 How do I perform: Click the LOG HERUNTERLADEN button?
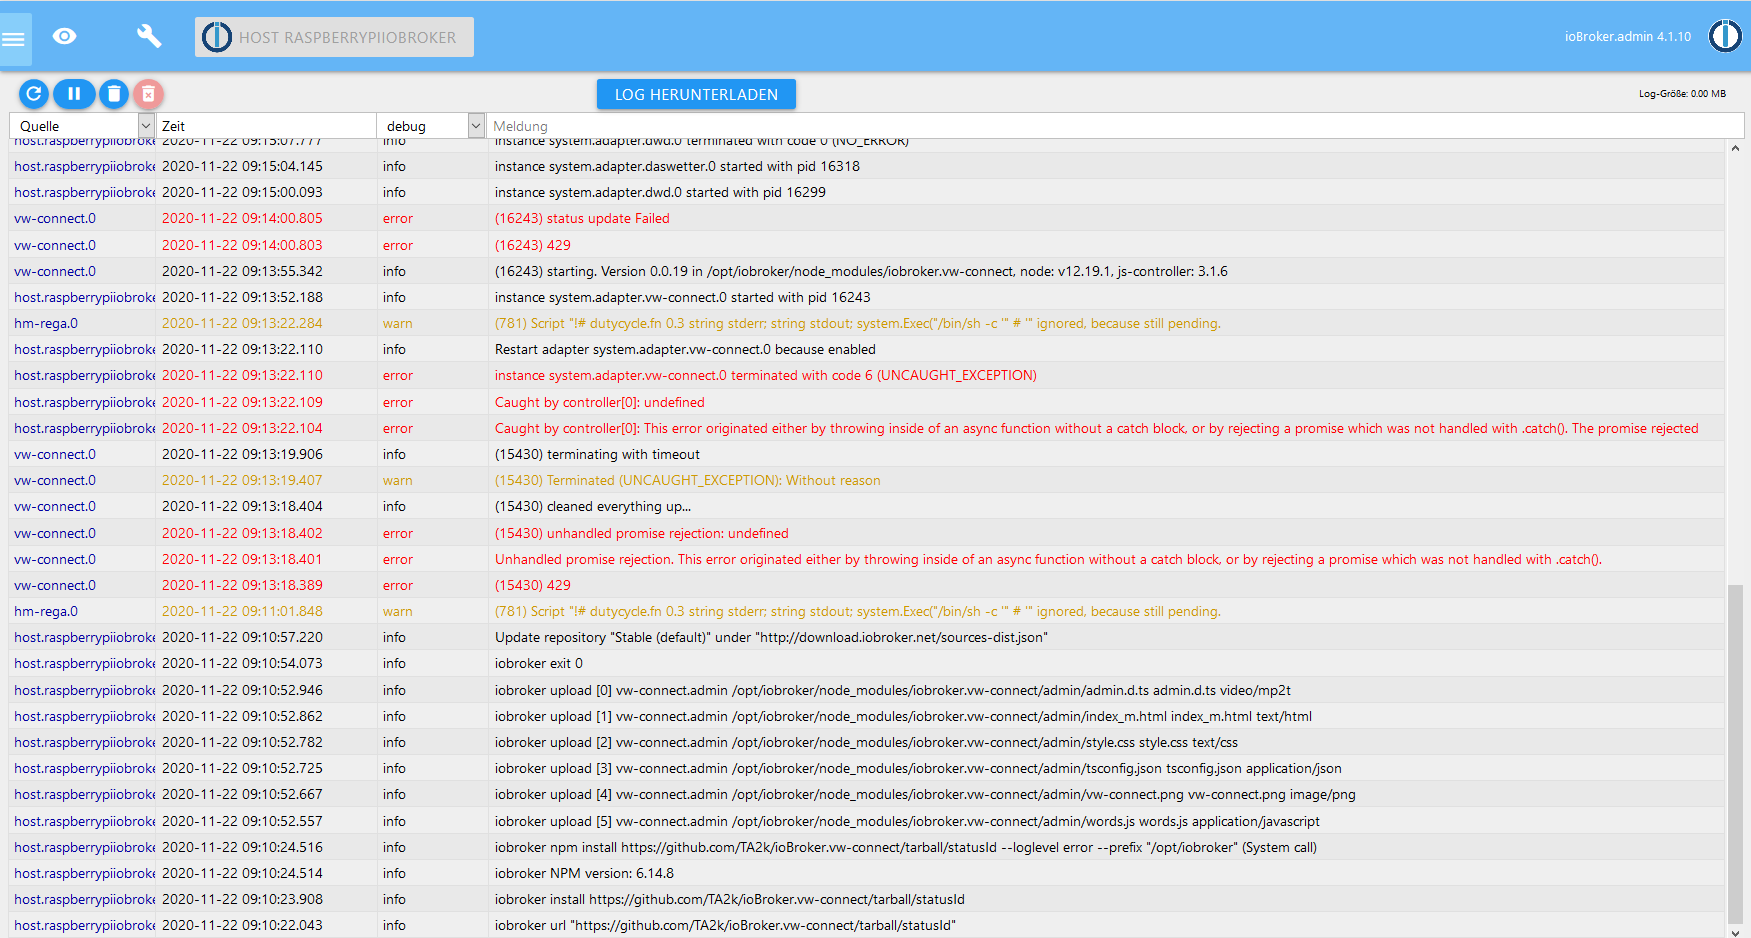click(696, 94)
